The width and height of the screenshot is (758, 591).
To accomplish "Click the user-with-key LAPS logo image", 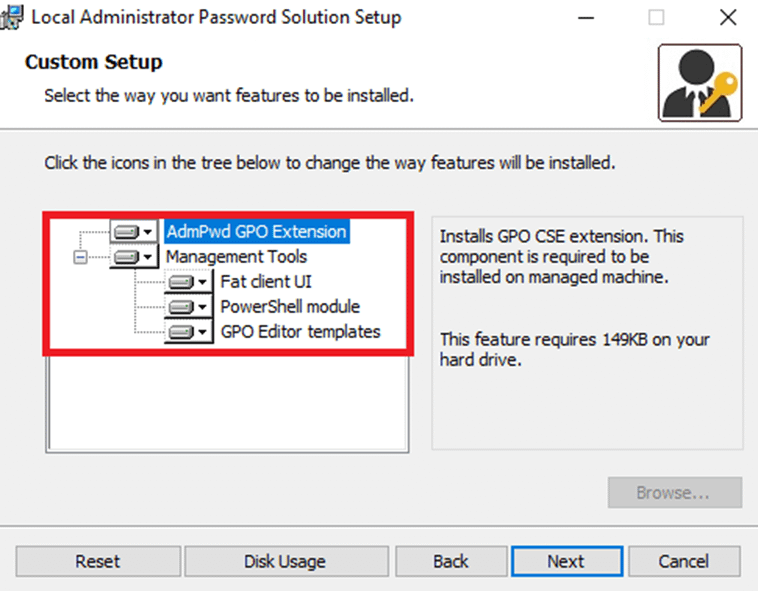I will pyautogui.click(x=700, y=83).
